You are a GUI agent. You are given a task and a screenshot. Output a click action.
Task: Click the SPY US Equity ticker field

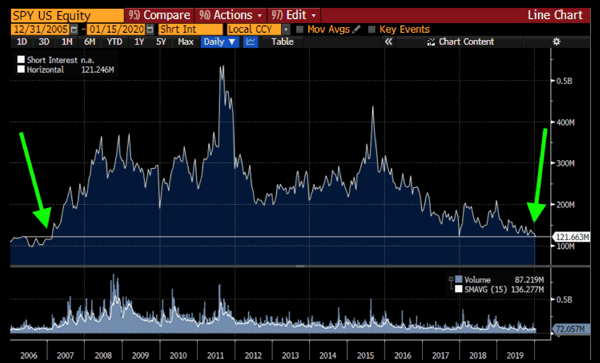point(67,16)
